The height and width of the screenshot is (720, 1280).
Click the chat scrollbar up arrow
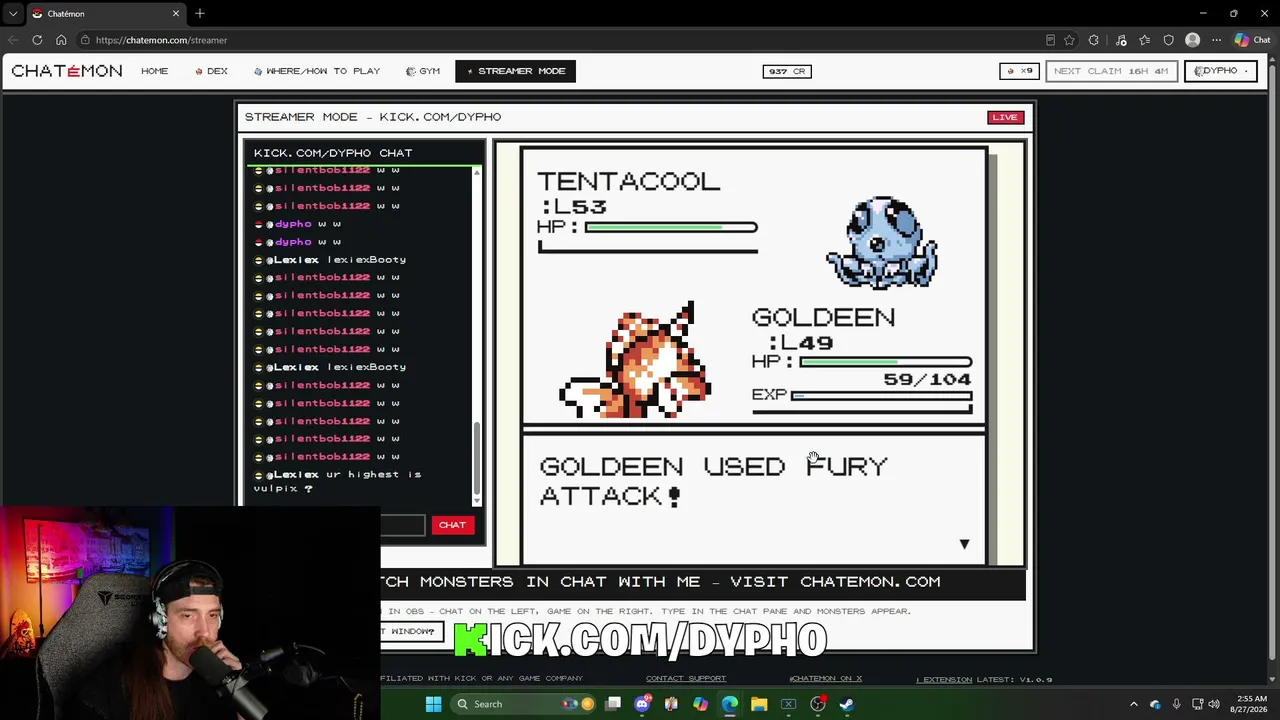[x=477, y=174]
